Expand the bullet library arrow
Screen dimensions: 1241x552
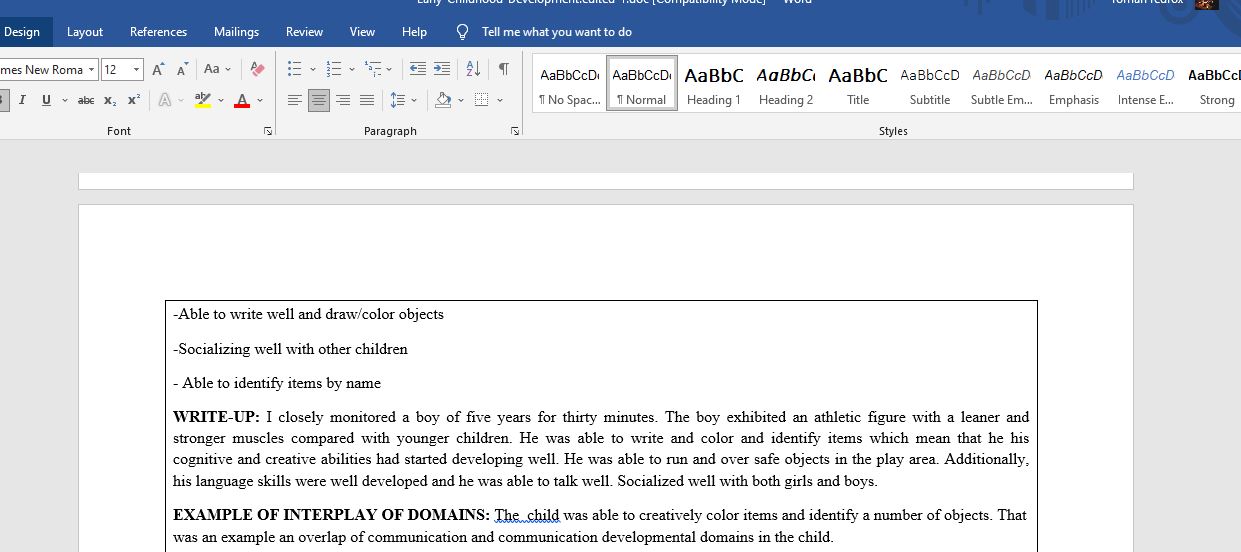[x=312, y=70]
